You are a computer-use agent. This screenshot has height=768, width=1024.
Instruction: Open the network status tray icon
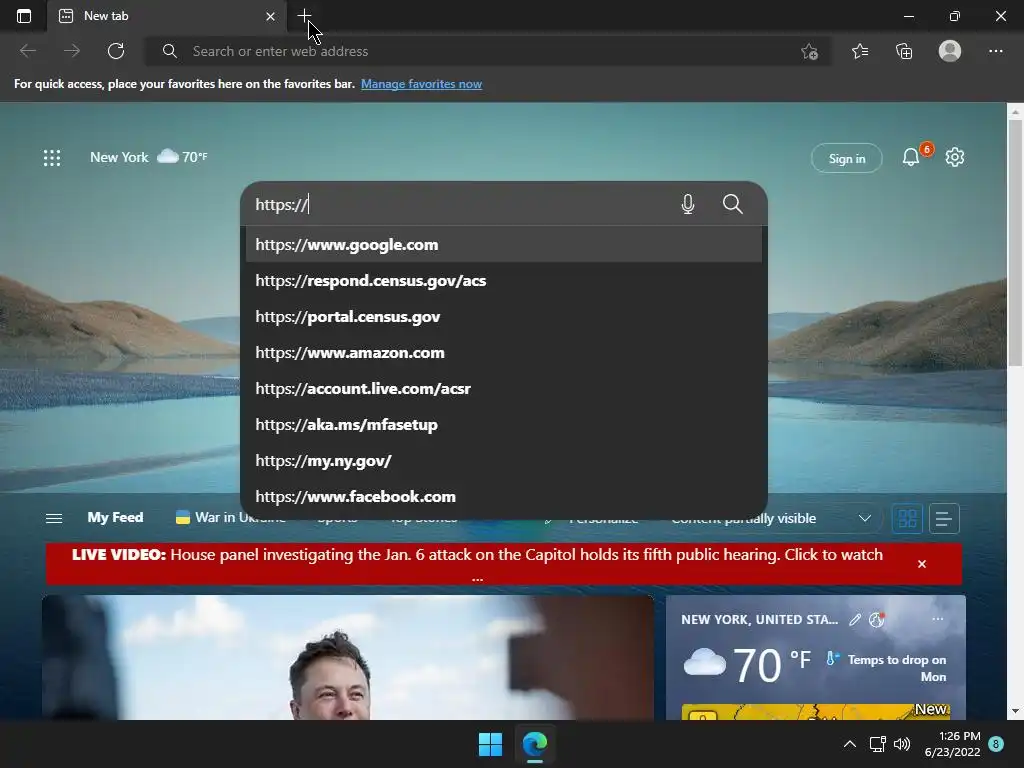coord(877,744)
